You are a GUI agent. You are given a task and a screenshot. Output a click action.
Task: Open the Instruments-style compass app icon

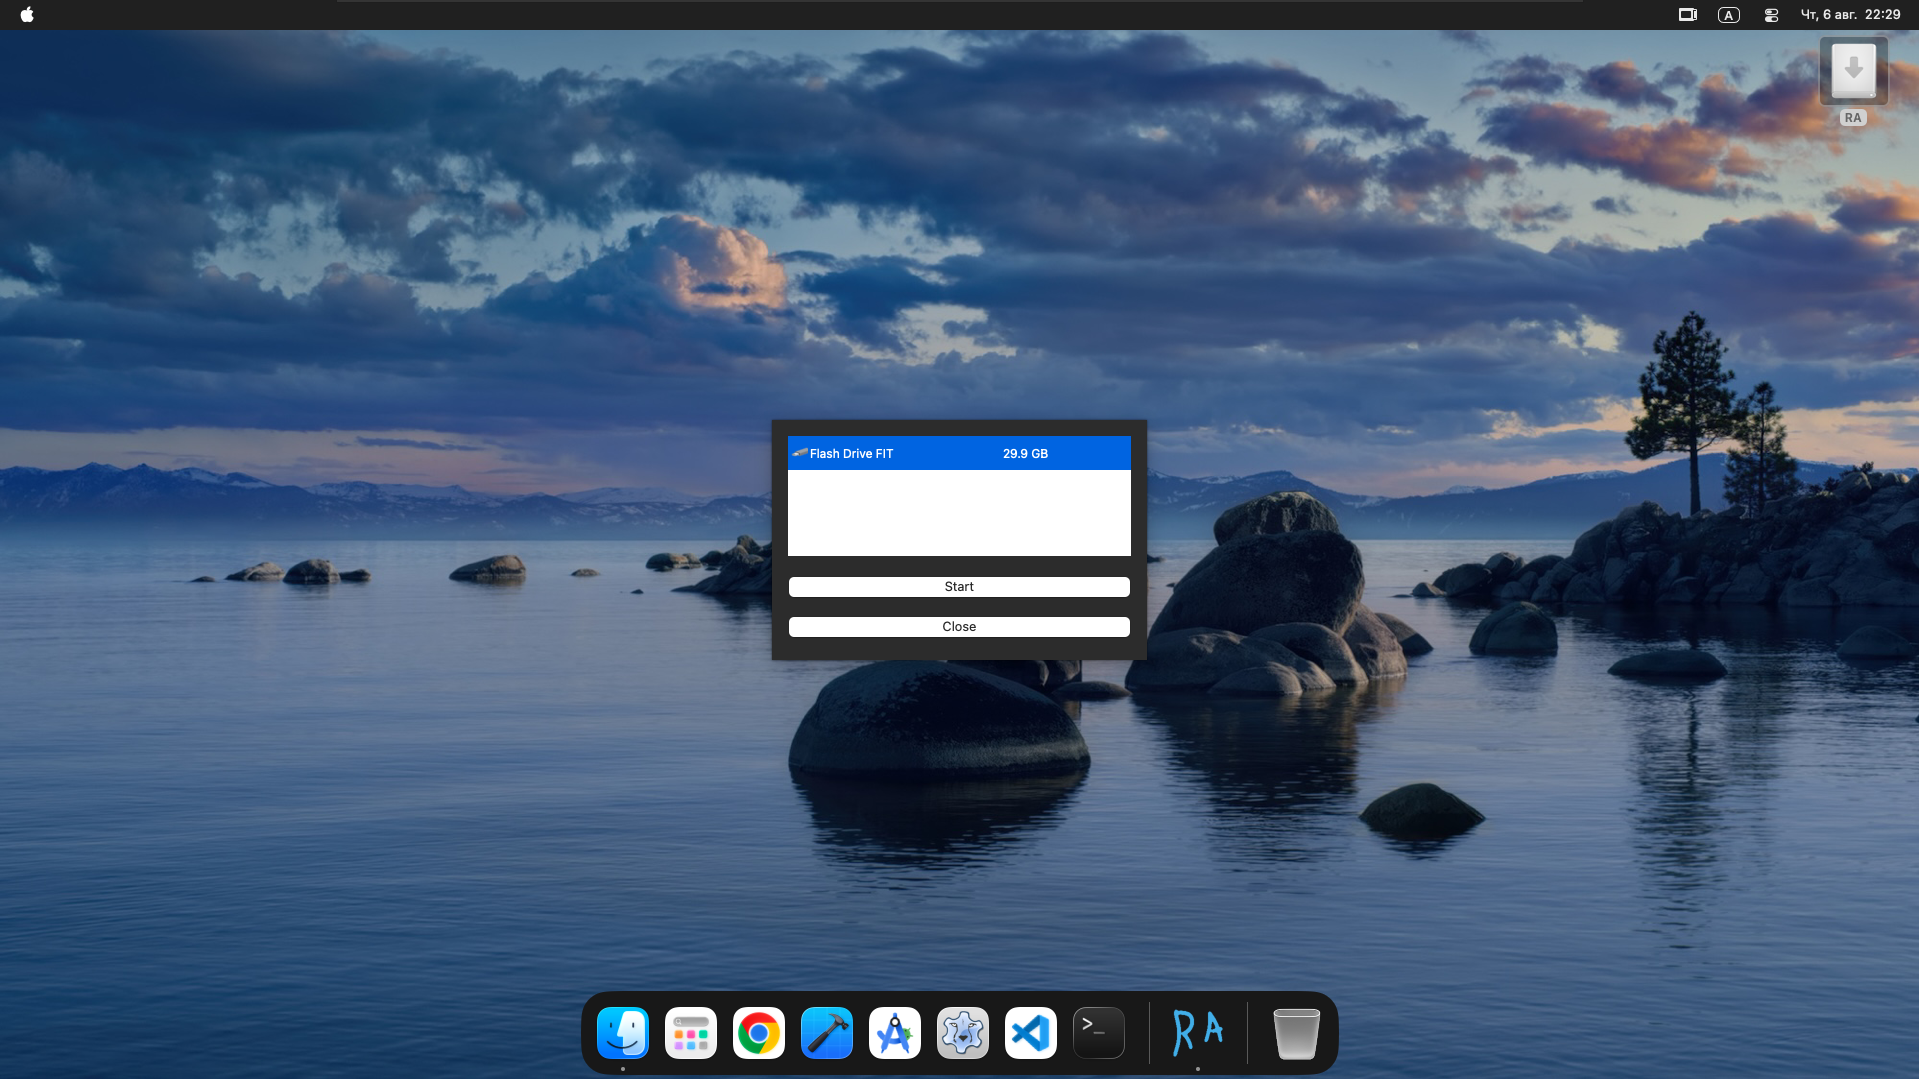point(895,1033)
